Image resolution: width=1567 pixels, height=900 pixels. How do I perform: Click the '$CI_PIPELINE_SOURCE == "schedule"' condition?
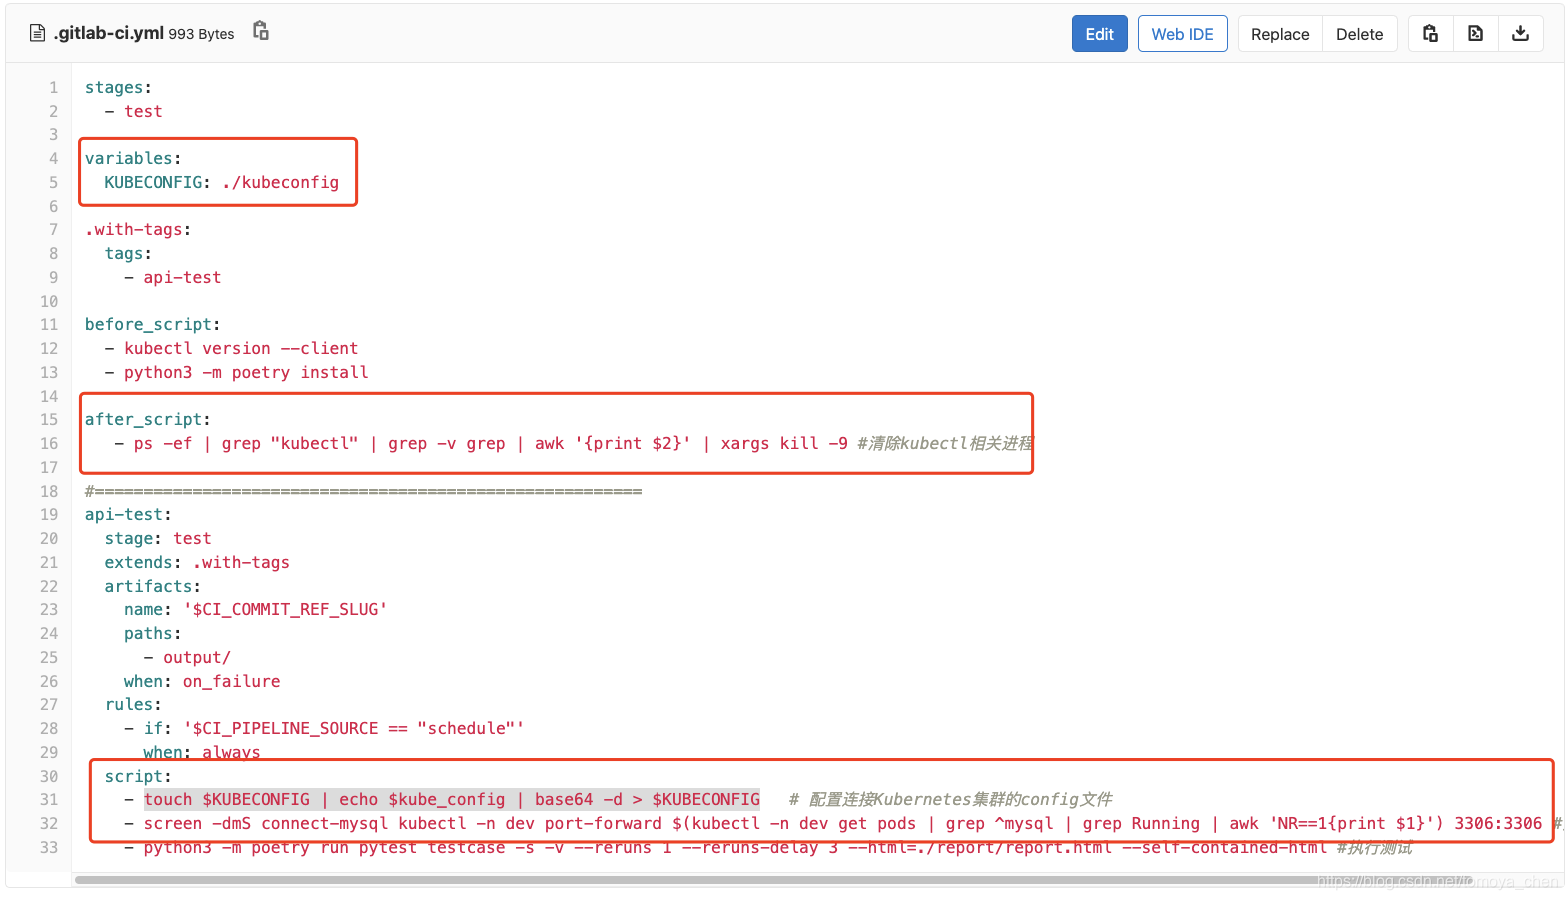(353, 728)
